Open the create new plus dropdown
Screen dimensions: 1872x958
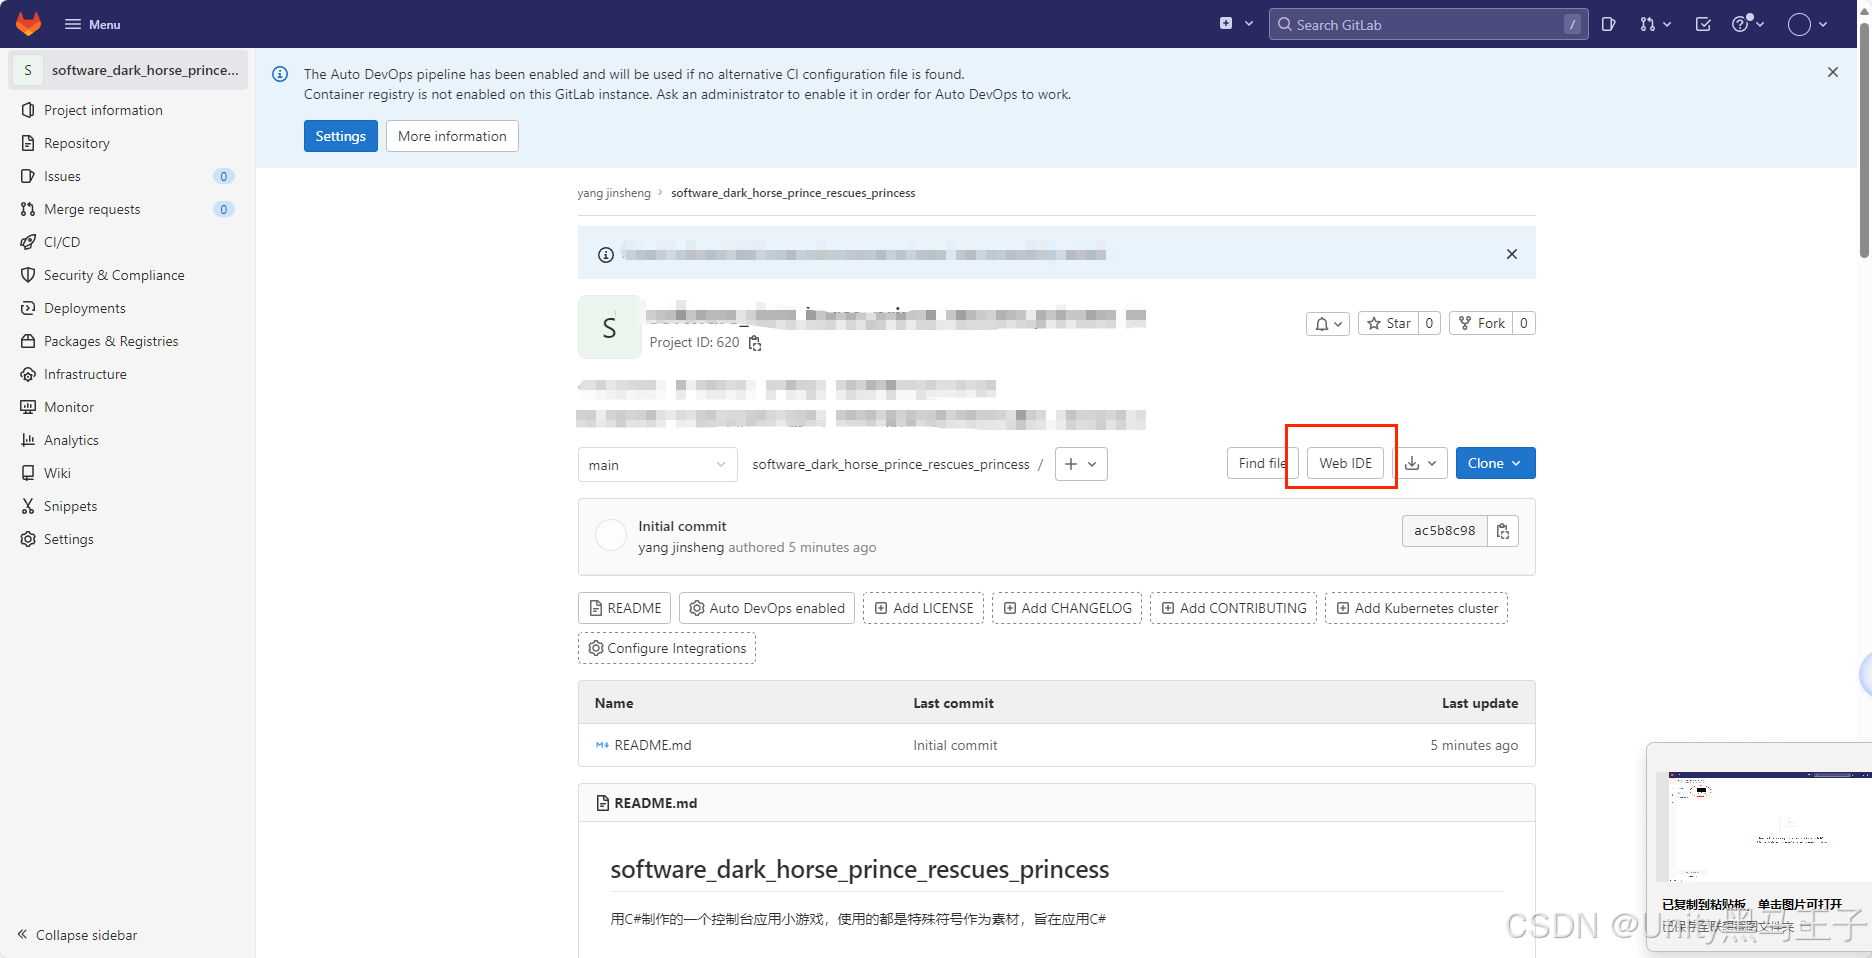pos(1236,24)
